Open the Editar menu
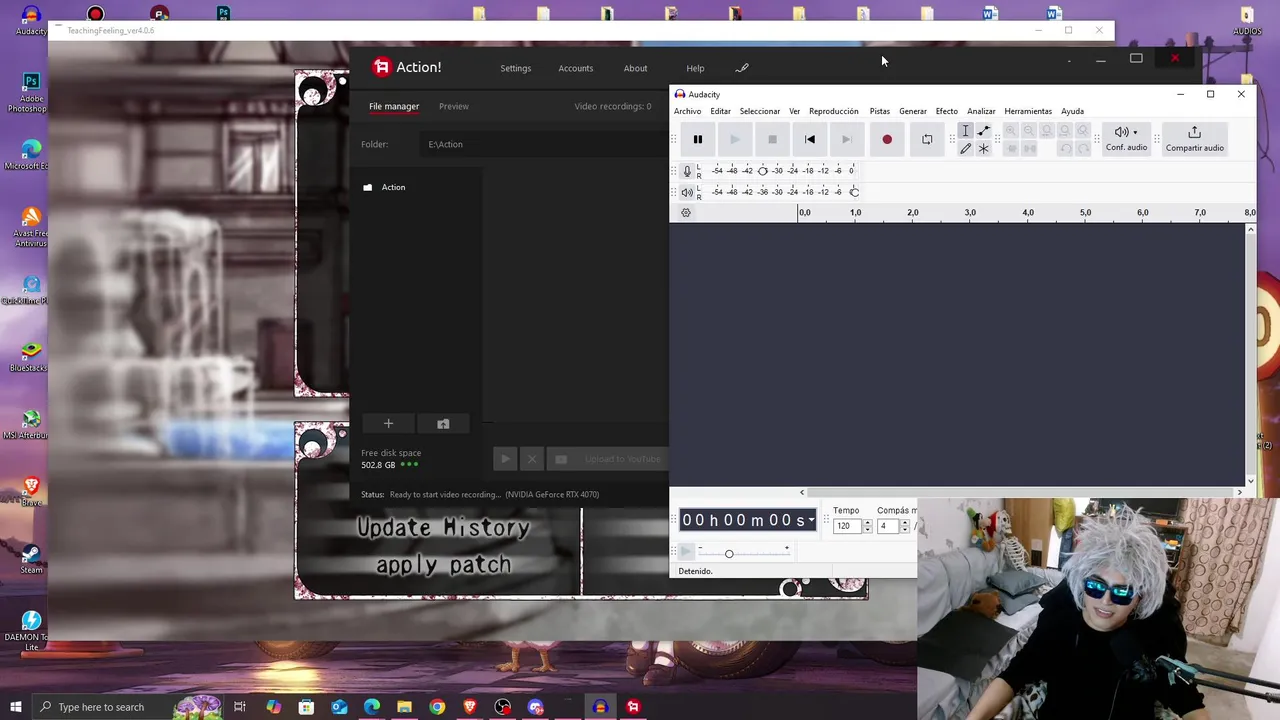The width and height of the screenshot is (1280, 720). (720, 111)
